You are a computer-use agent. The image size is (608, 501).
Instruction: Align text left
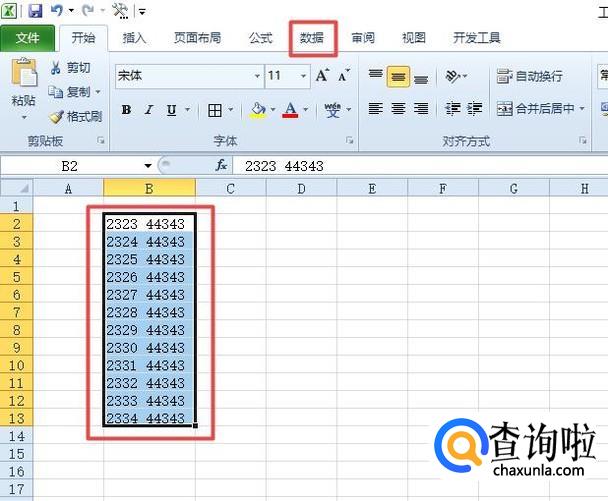(375, 109)
